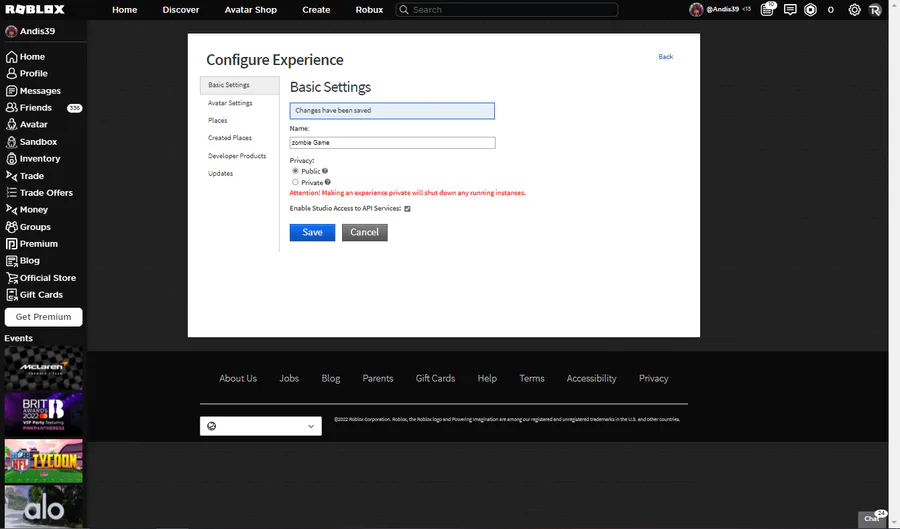Click the experience Name input field

click(x=393, y=143)
